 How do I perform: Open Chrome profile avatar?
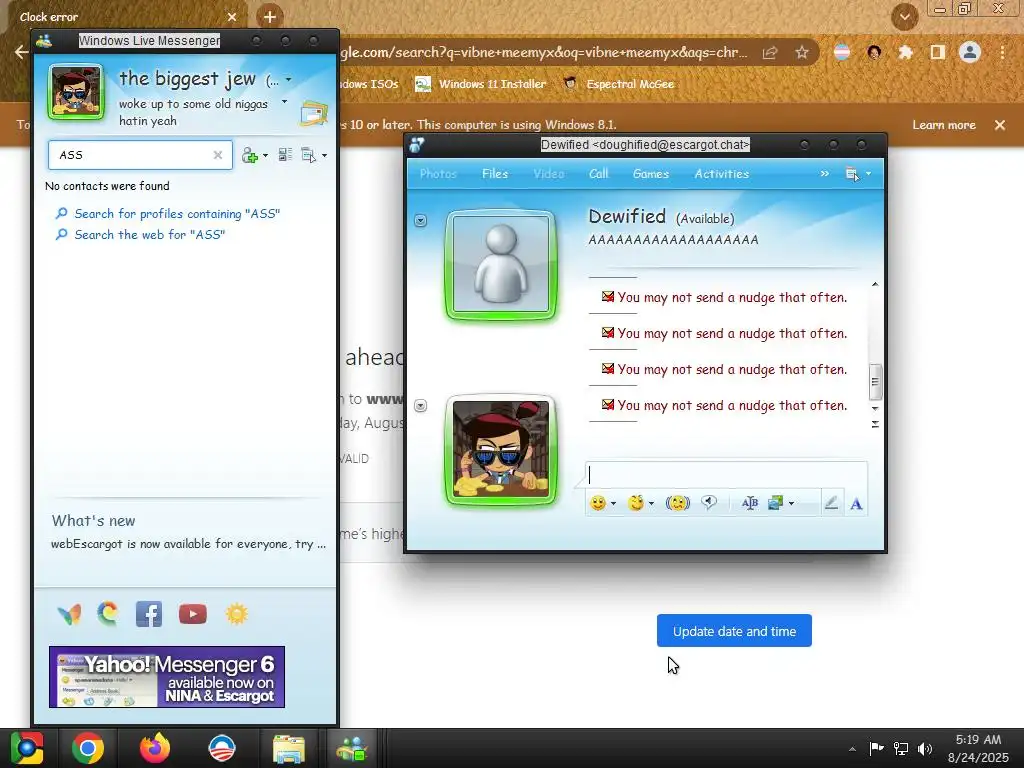(970, 52)
